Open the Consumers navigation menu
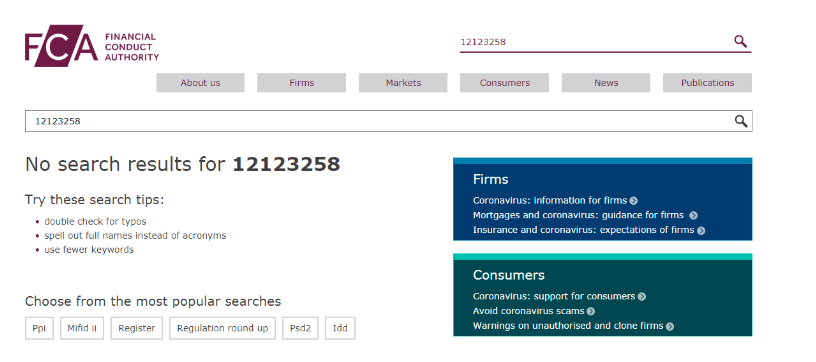The height and width of the screenshot is (362, 816). [505, 83]
